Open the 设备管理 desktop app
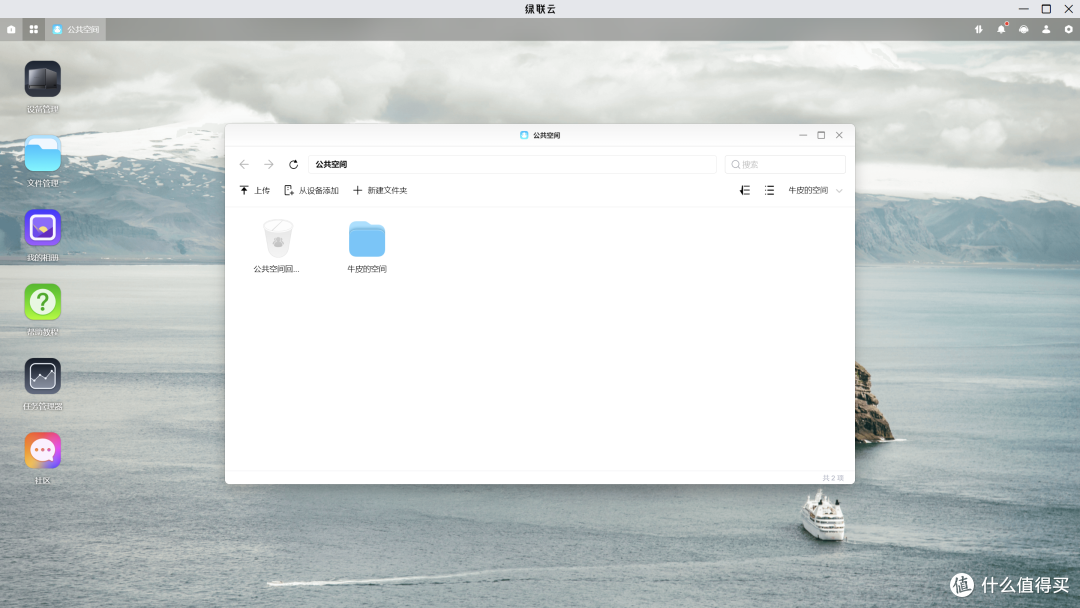This screenshot has height=608, width=1080. click(x=43, y=79)
